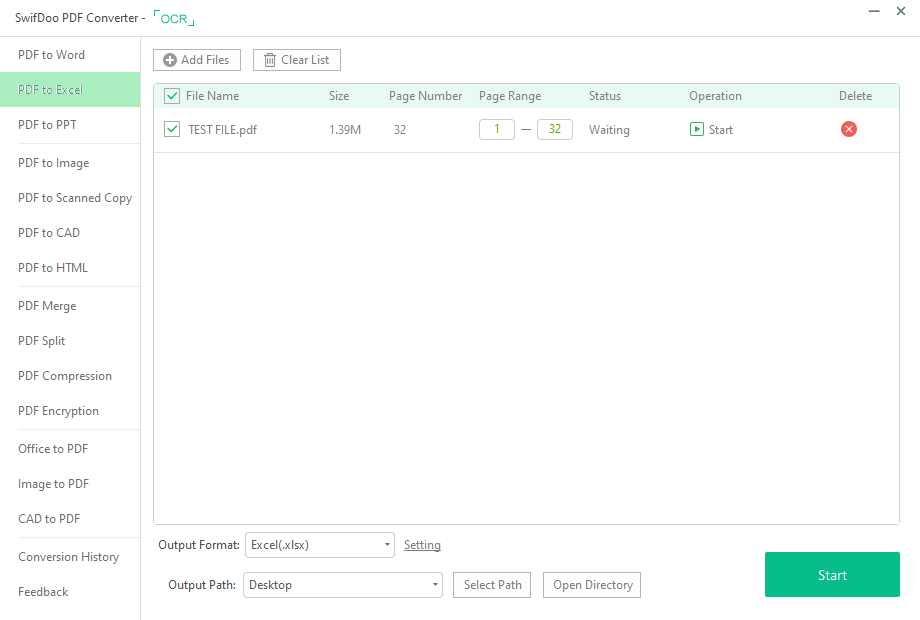This screenshot has height=620, width=920.
Task: Close the SwifDoo PDF Converter window
Action: pyautogui.click(x=901, y=11)
